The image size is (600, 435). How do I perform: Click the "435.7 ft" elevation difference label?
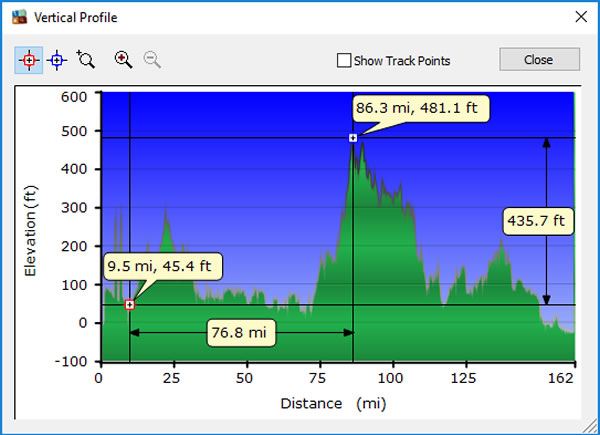click(x=538, y=221)
